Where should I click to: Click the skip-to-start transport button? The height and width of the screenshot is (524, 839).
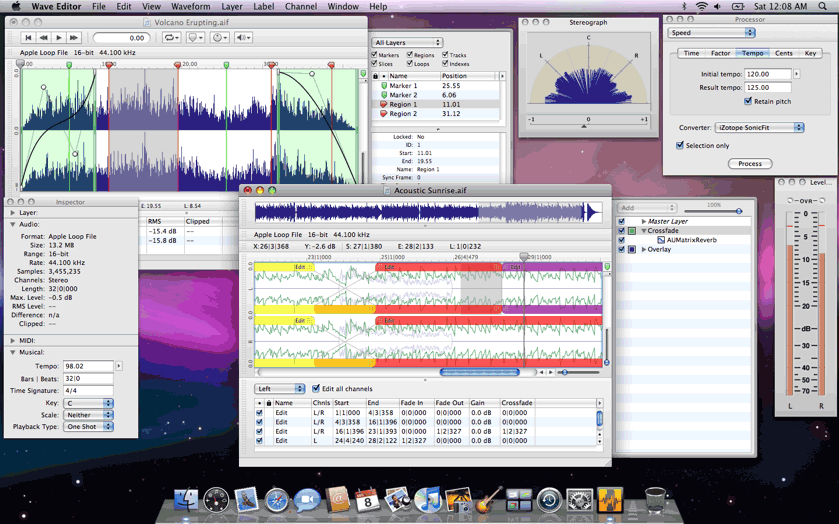tap(28, 38)
